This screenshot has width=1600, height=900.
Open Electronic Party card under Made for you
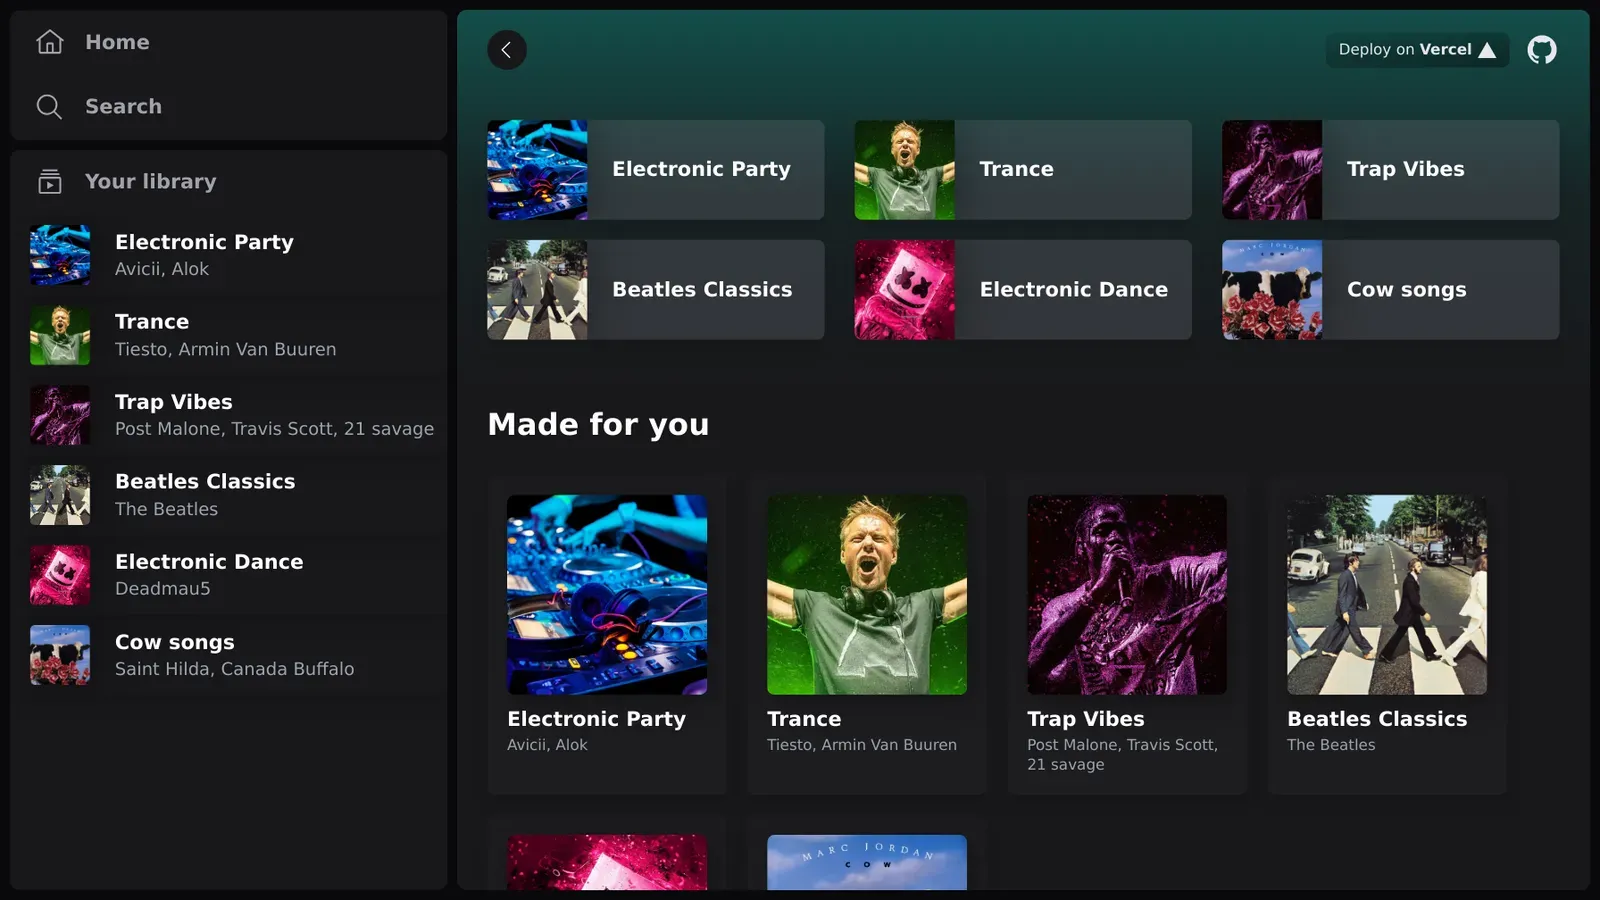(x=607, y=634)
